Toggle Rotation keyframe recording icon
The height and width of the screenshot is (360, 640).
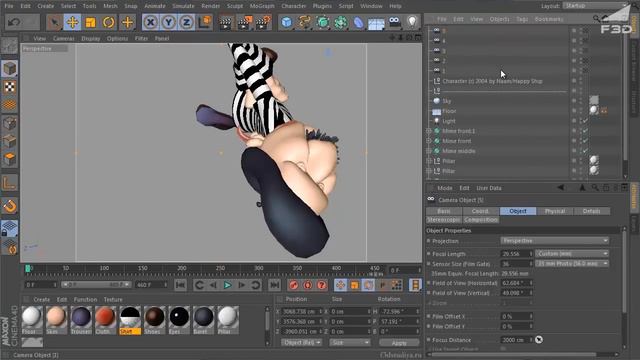[x=368, y=285]
